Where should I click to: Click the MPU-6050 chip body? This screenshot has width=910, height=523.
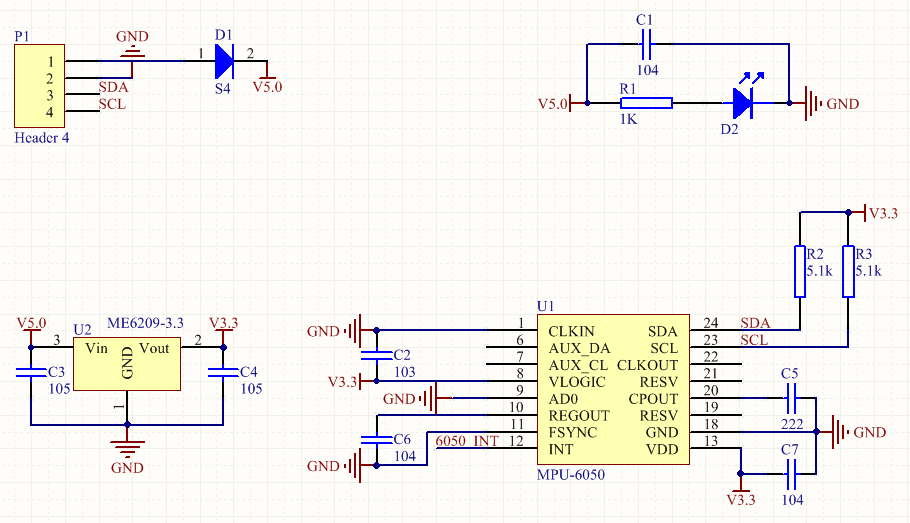[613, 389]
